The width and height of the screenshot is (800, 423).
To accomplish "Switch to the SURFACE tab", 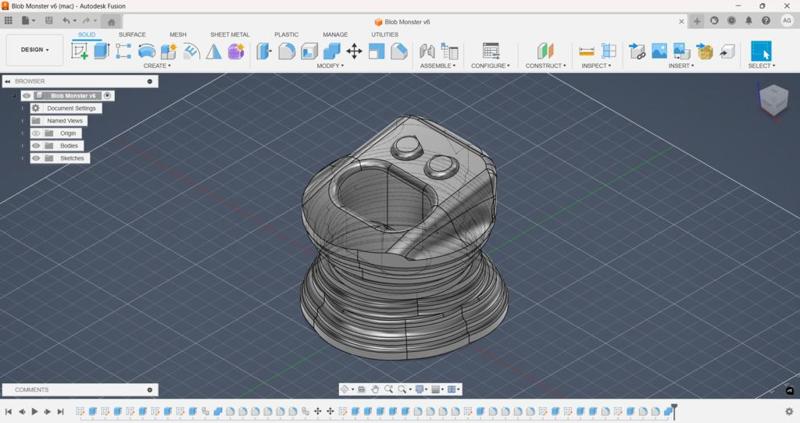I will 132,34.
